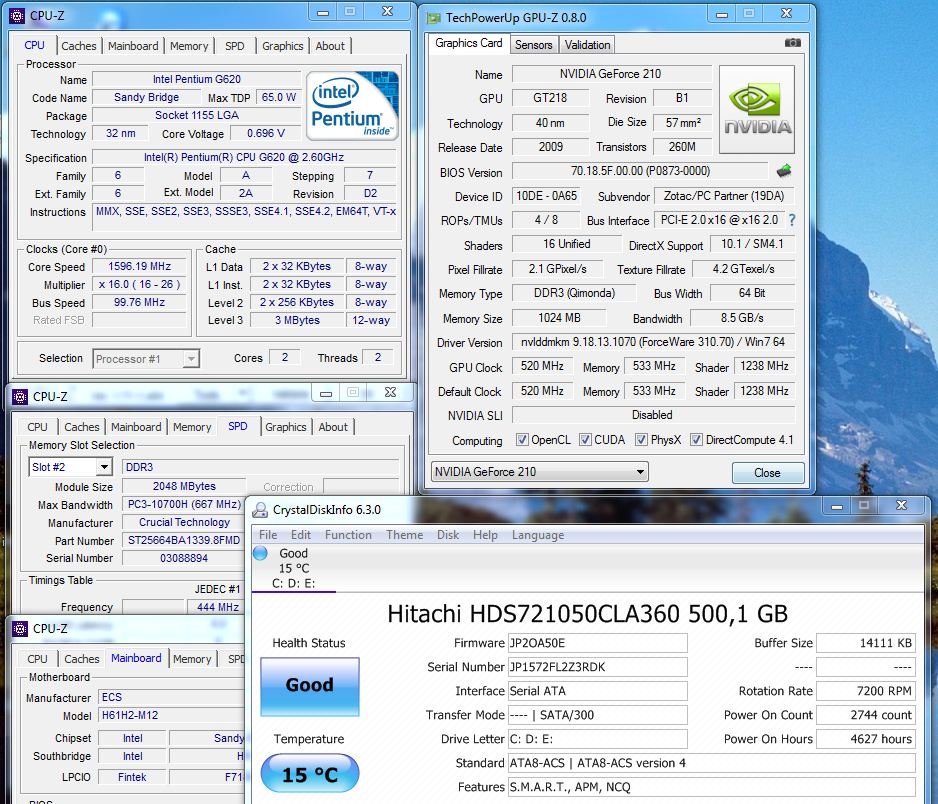
Task: Click the GPU-Z screenshot camera icon
Action: [x=792, y=43]
